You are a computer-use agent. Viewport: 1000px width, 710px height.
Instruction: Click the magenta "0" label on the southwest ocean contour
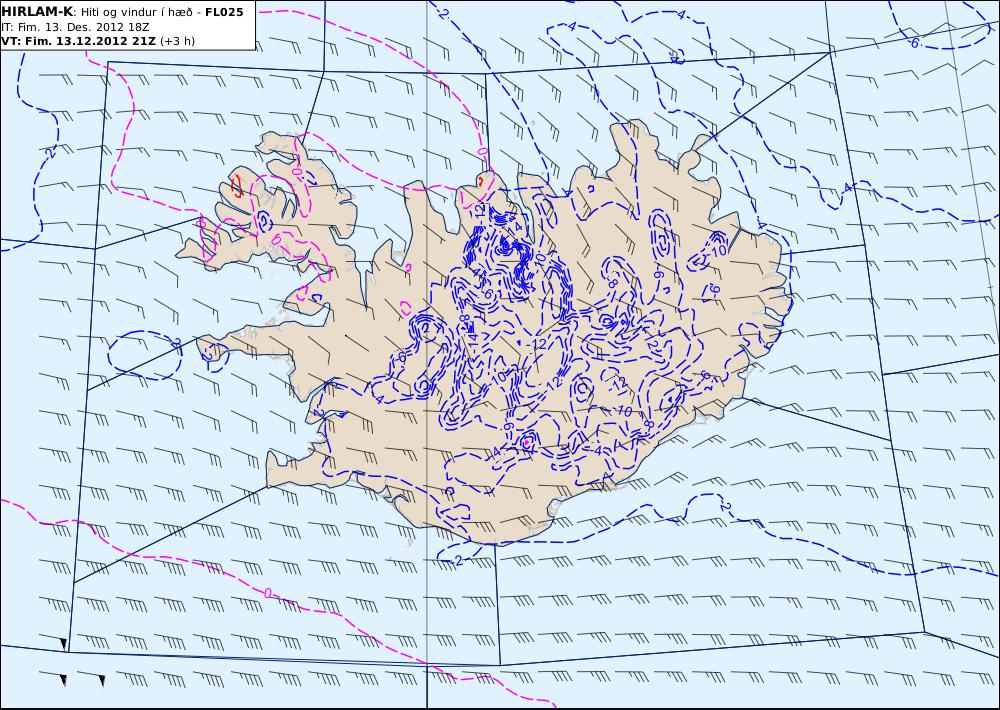click(268, 594)
